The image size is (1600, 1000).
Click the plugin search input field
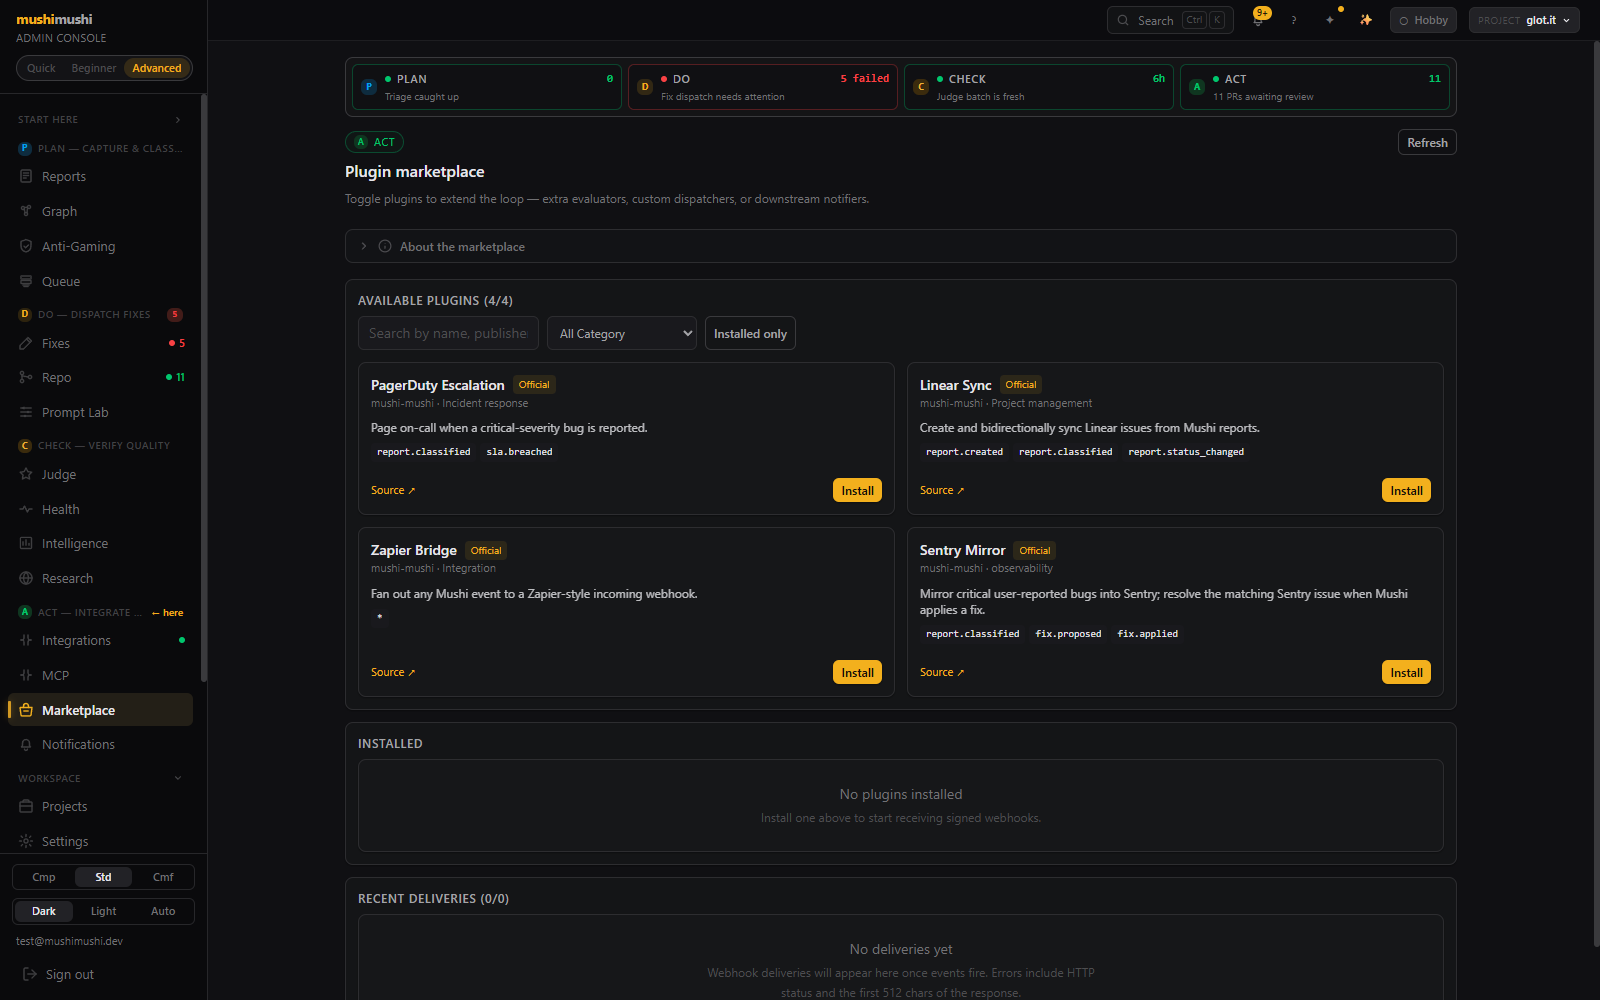tap(448, 333)
